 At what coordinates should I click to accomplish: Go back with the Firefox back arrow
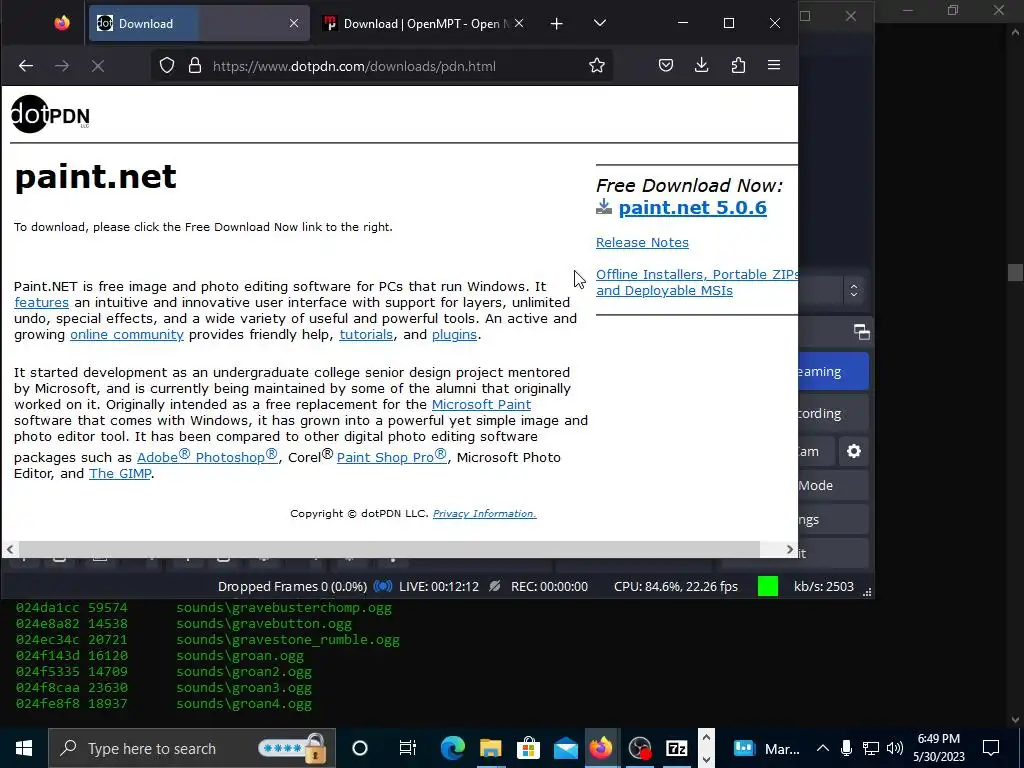click(25, 65)
